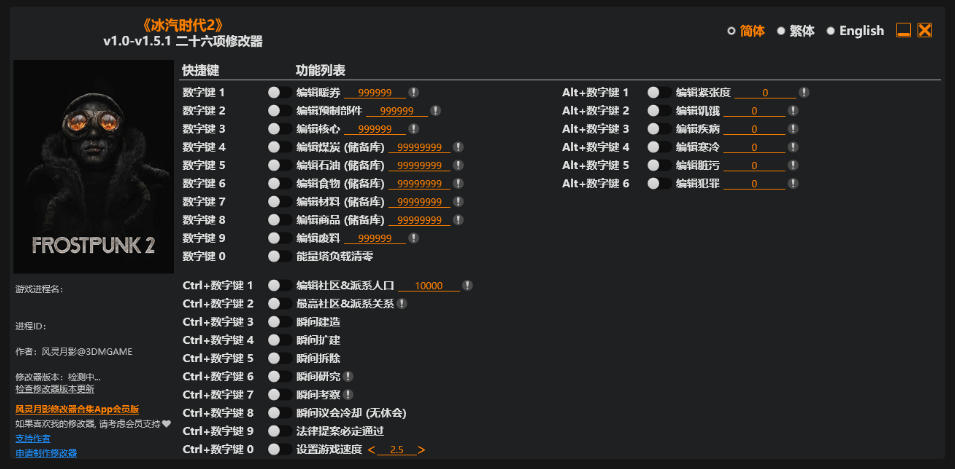Click 《冰汽时代2》 title text
This screenshot has width=955, height=469.
point(183,26)
